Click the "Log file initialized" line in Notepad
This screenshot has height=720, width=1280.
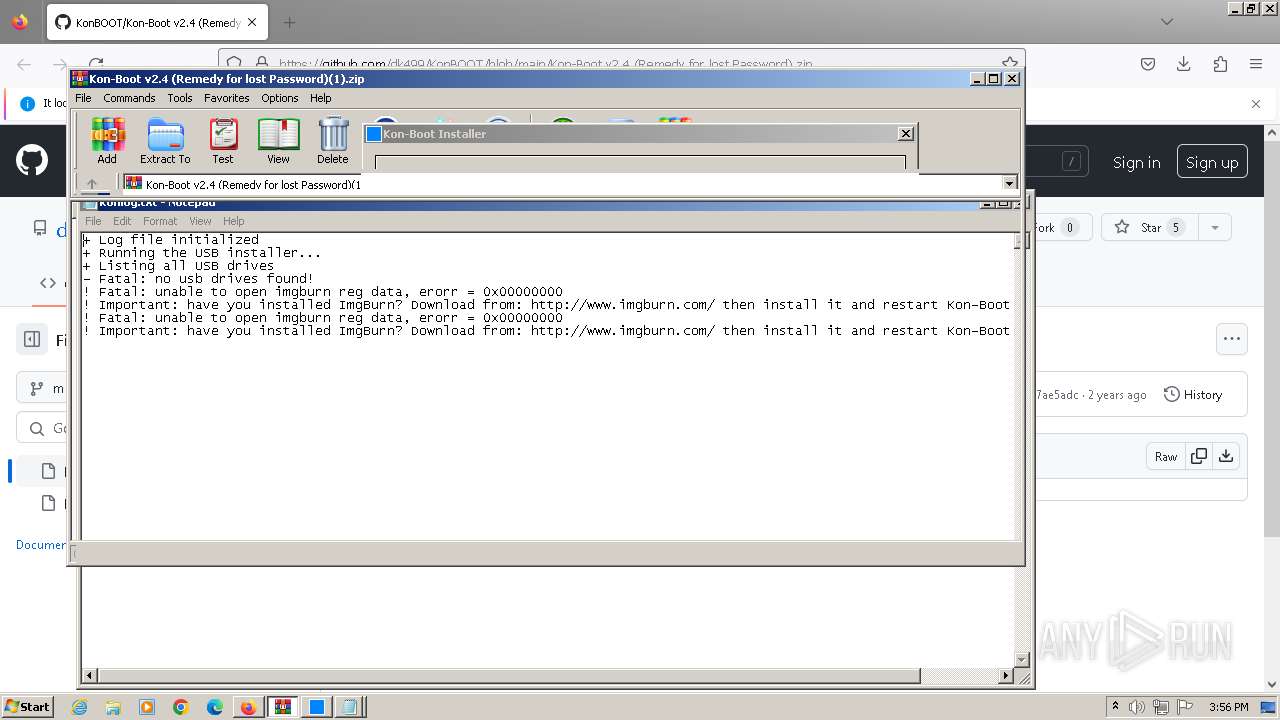pos(171,240)
